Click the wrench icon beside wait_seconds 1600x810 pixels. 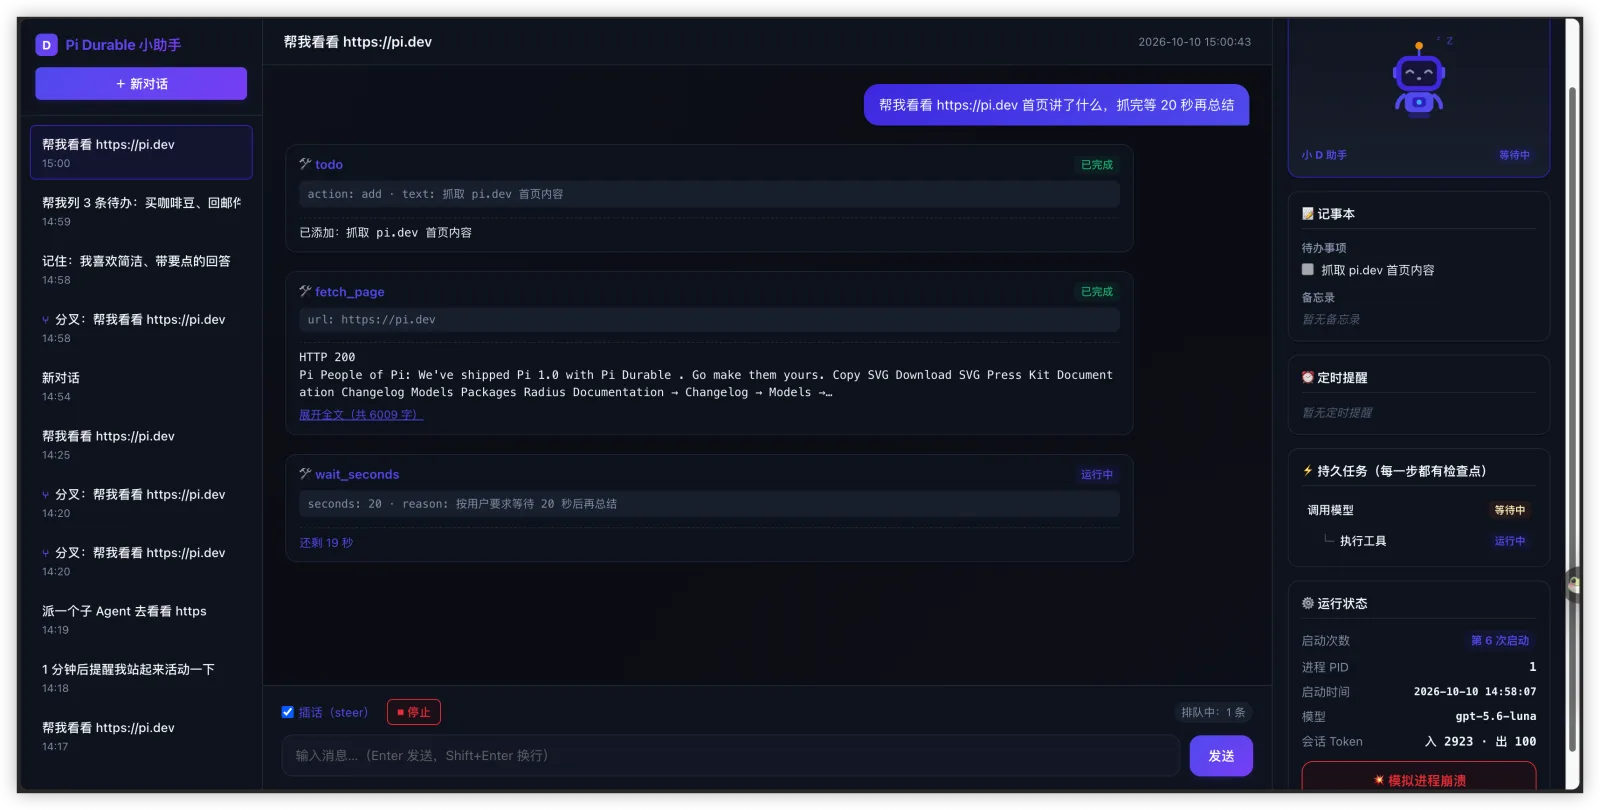[305, 474]
